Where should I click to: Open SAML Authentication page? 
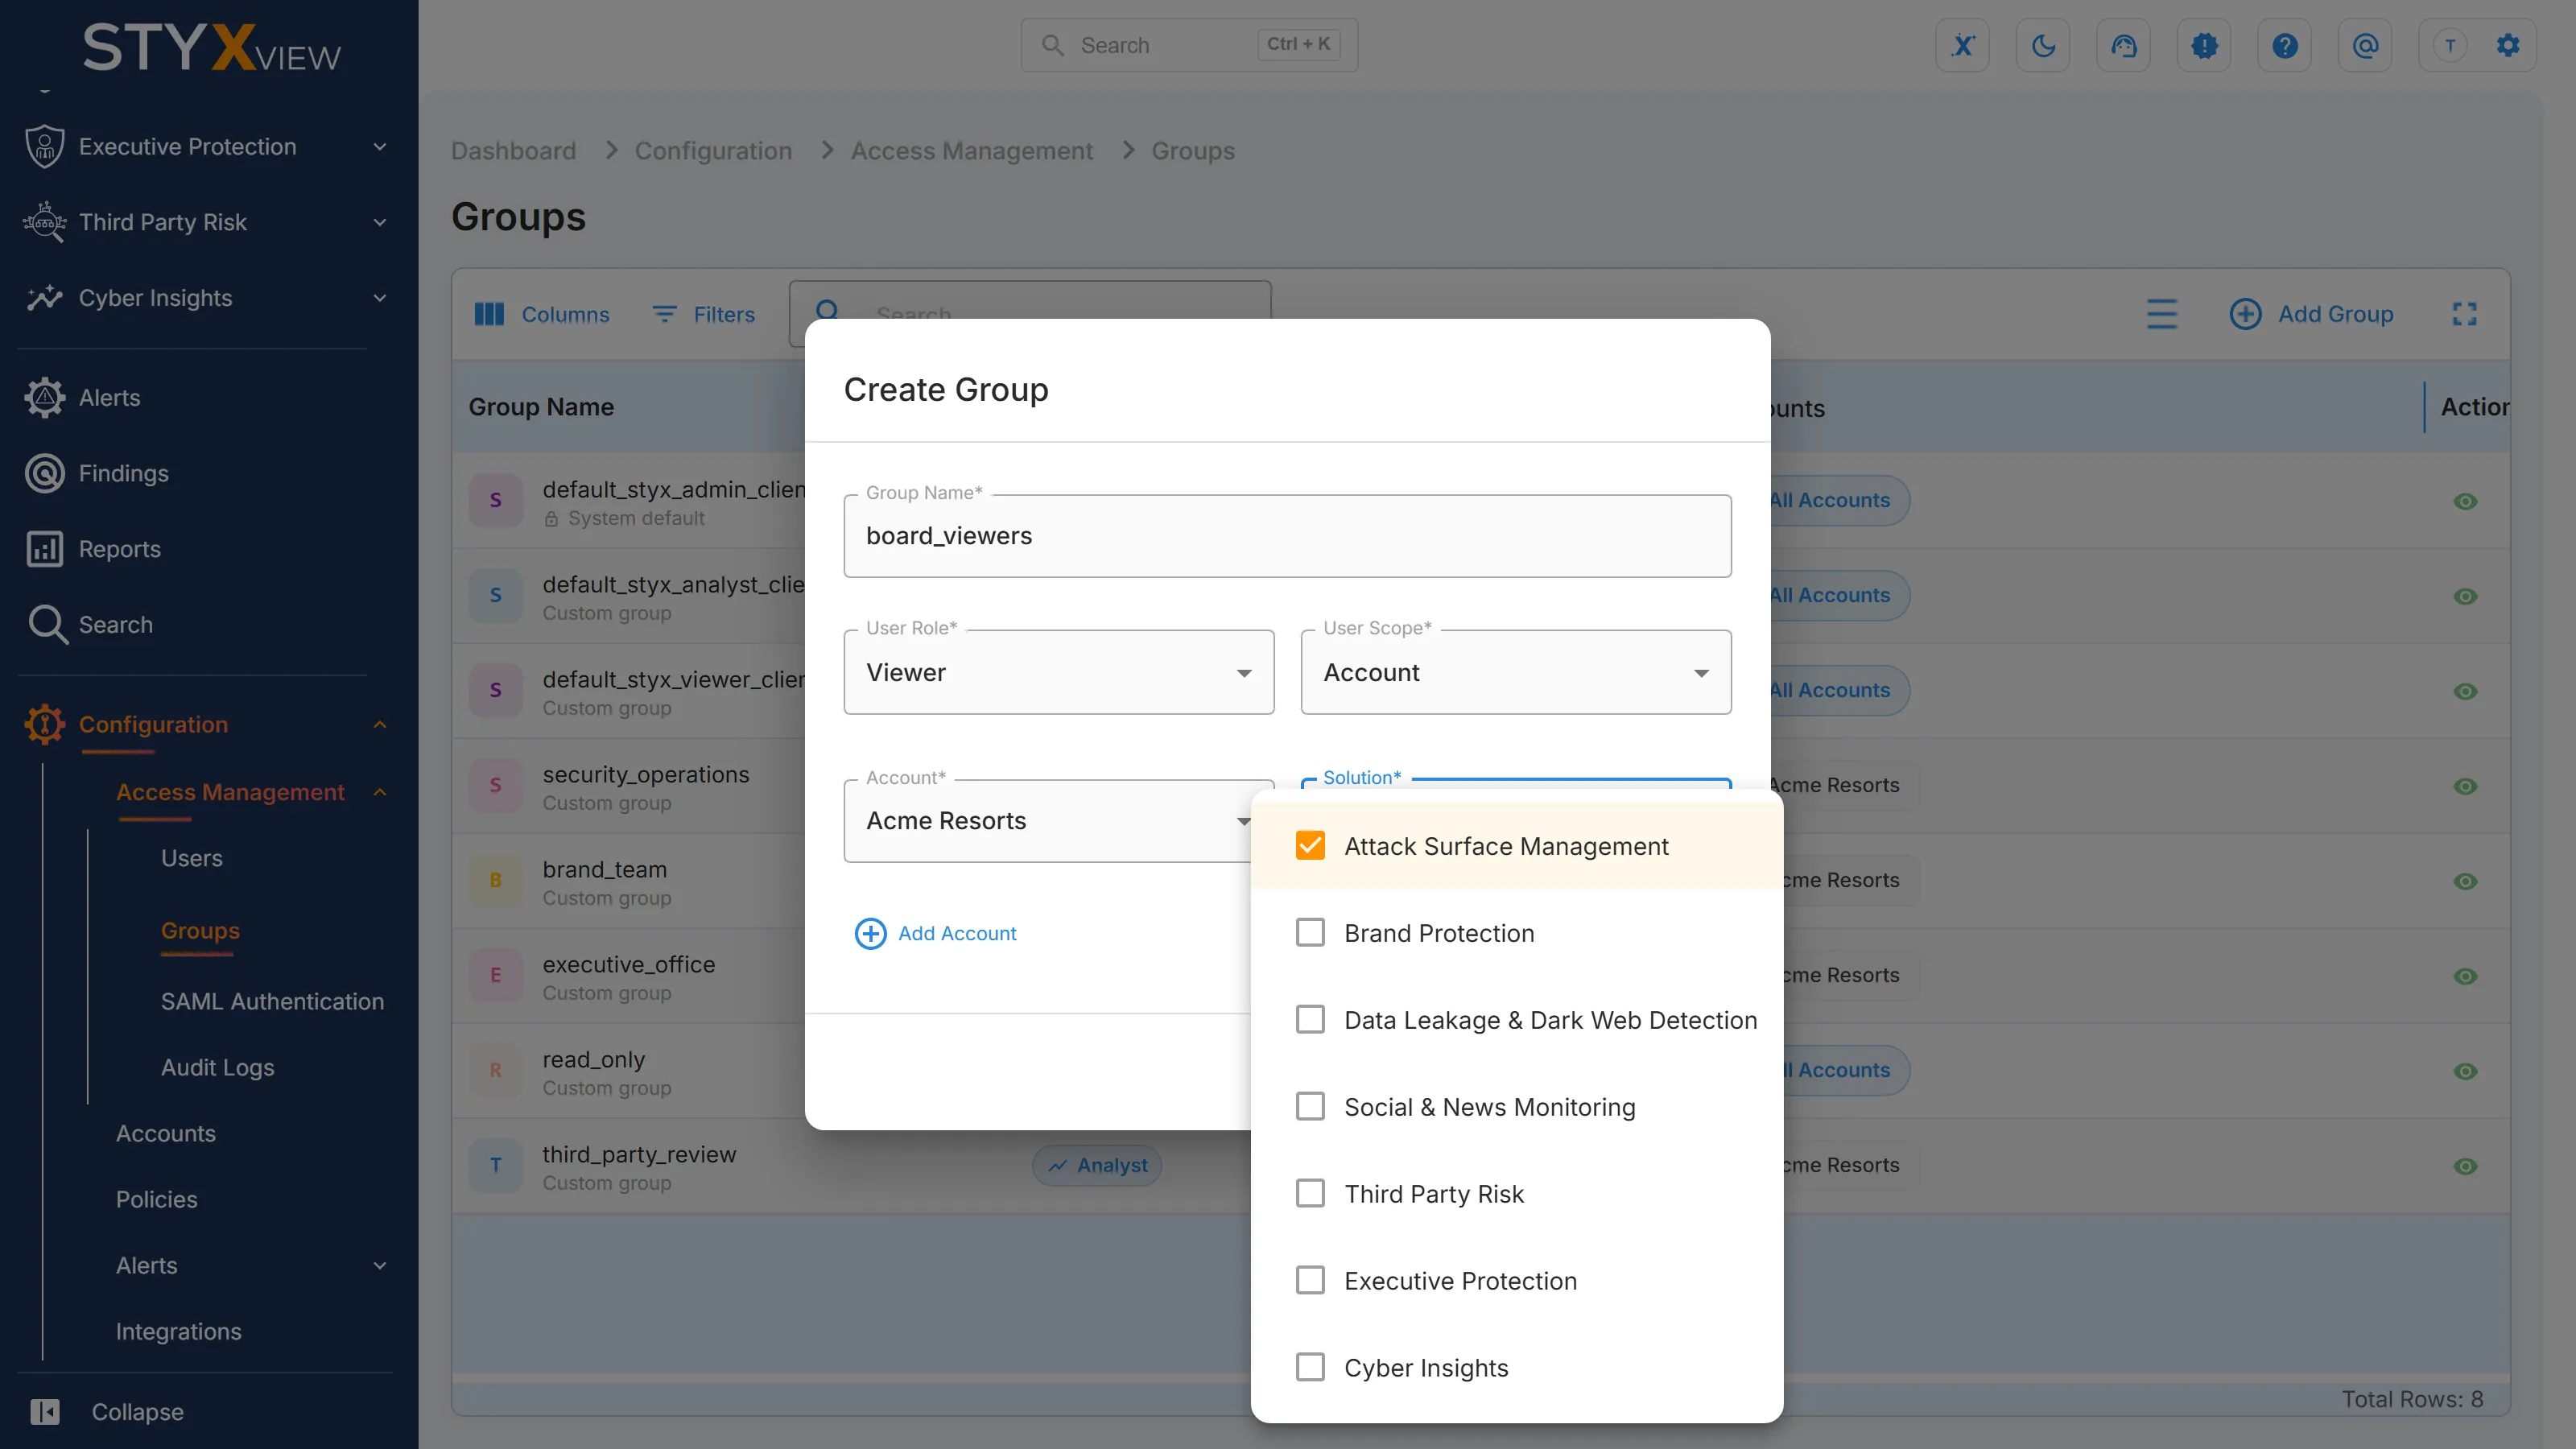(x=272, y=1001)
